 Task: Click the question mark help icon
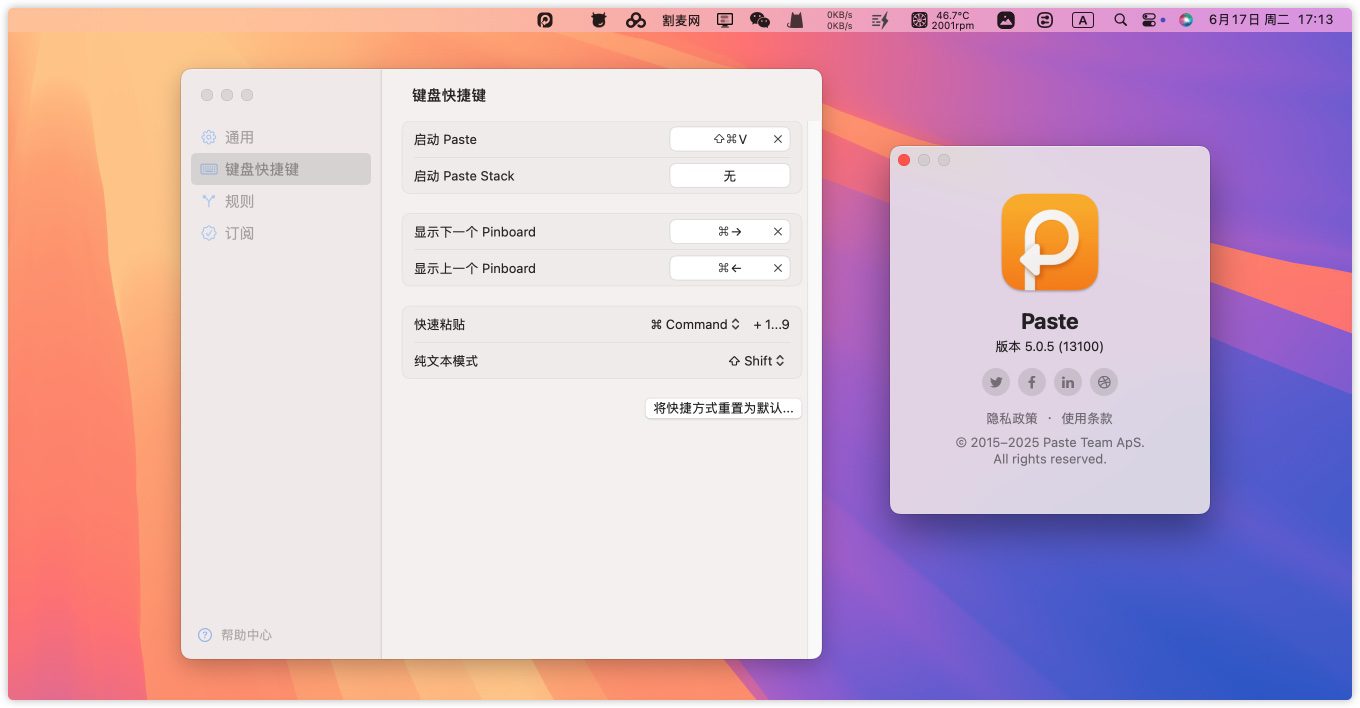pyautogui.click(x=205, y=635)
